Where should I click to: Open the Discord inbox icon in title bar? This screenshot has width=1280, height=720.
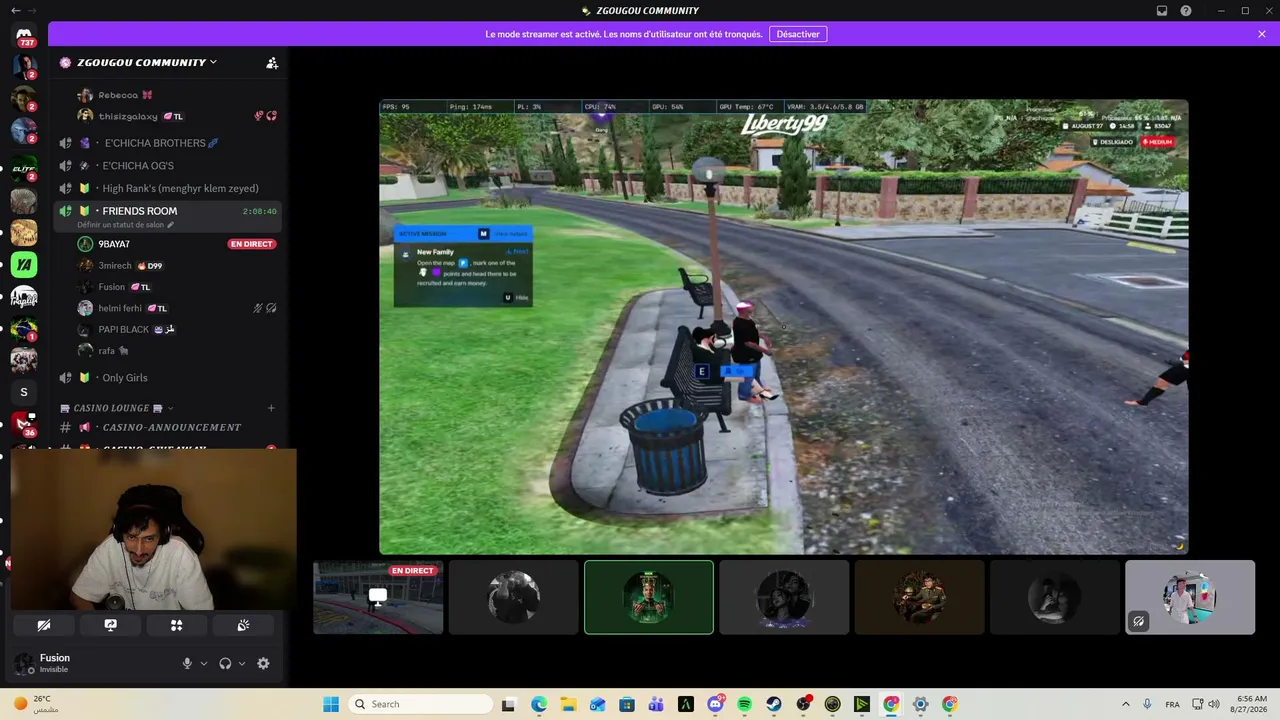[1162, 11]
